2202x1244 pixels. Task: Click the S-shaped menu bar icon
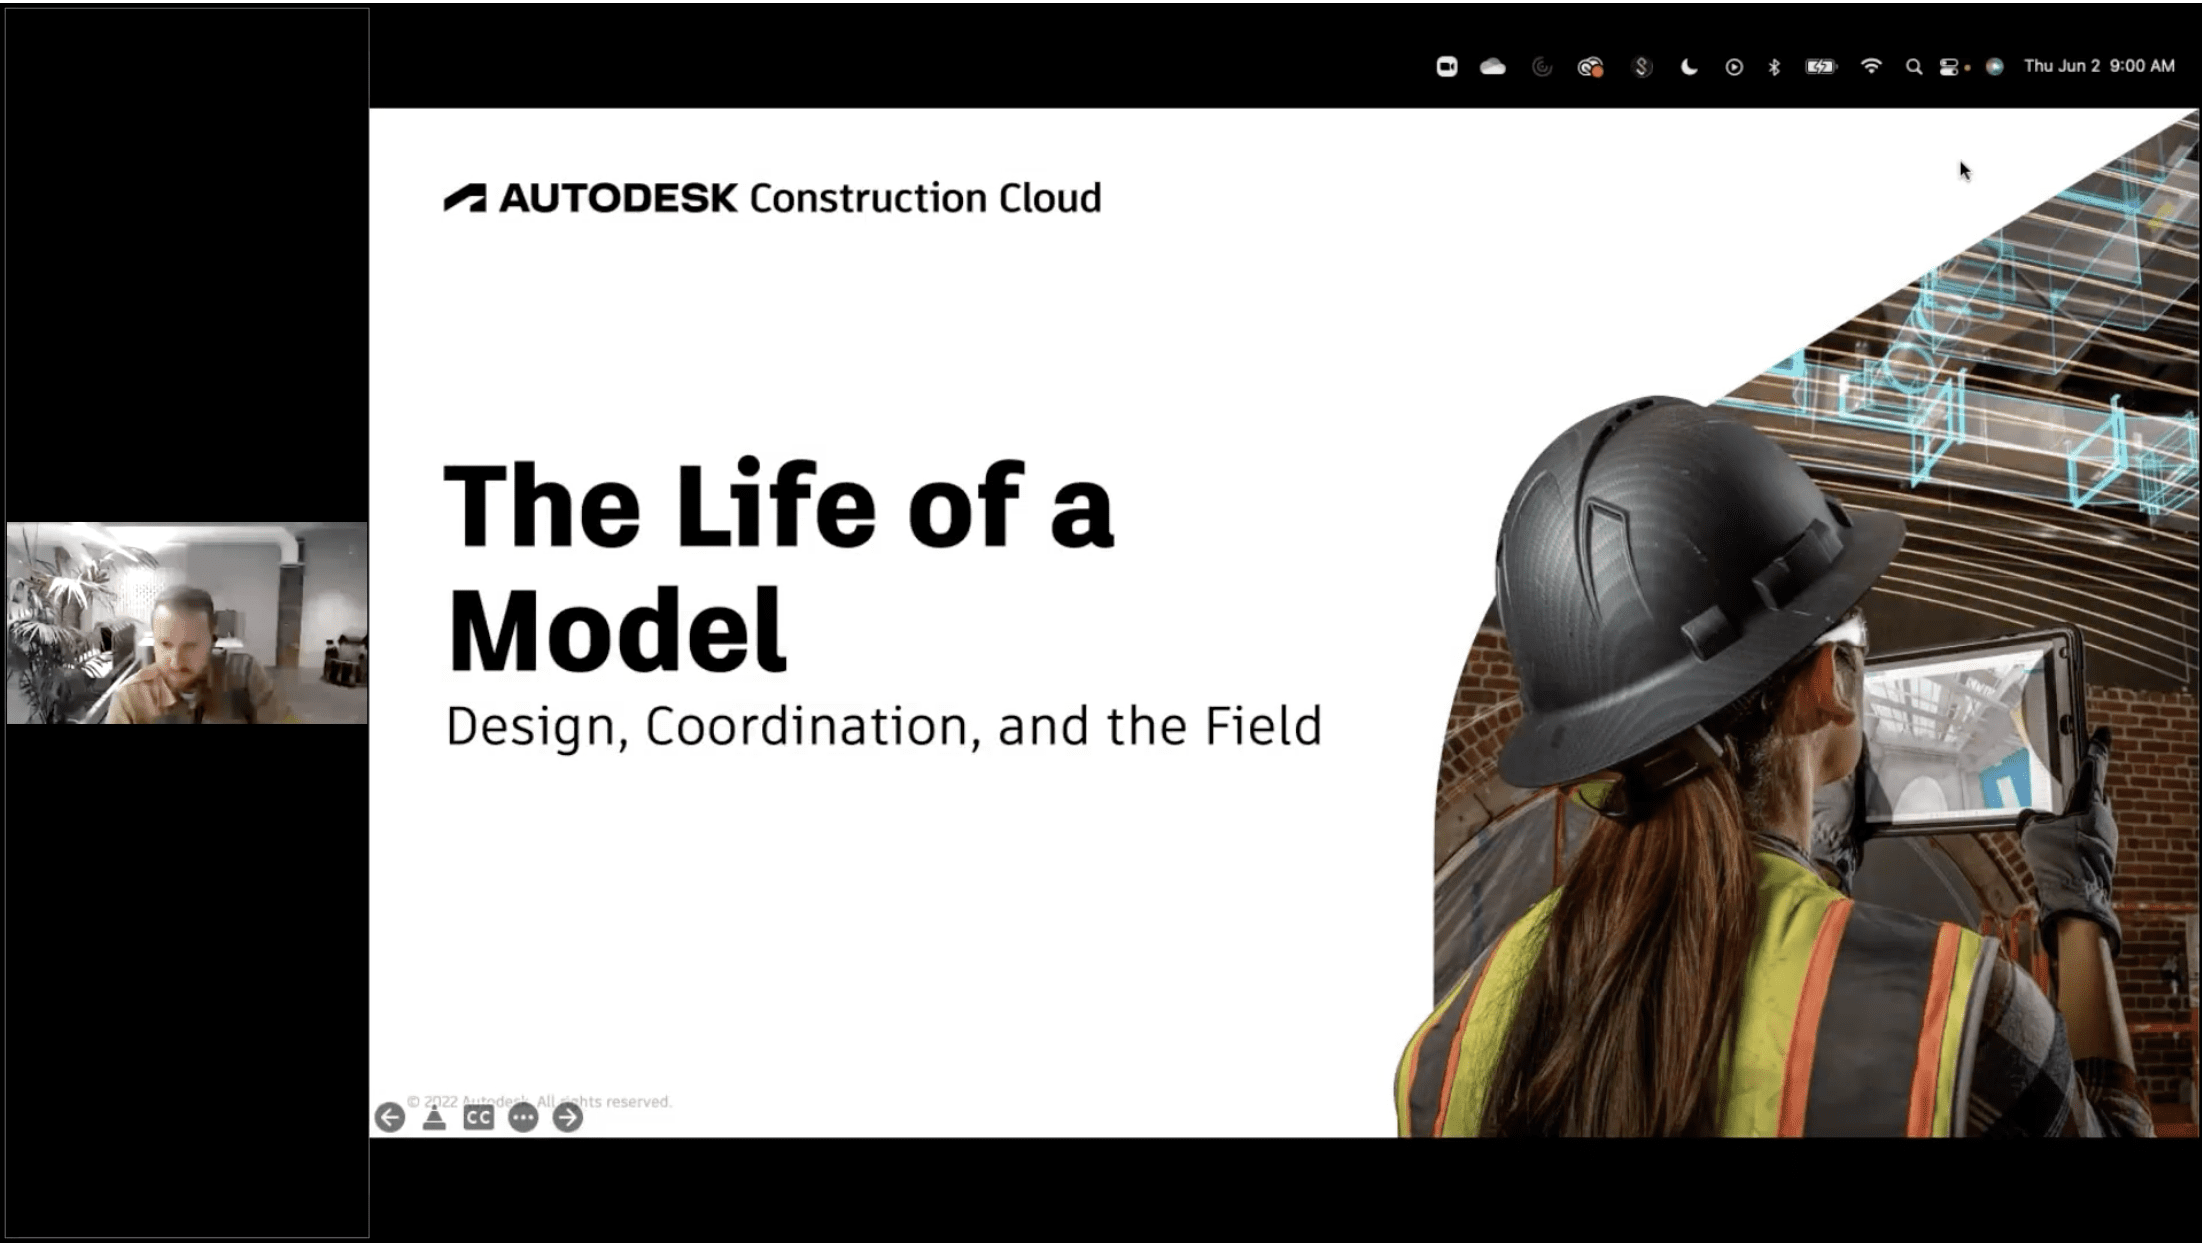pos(1641,67)
